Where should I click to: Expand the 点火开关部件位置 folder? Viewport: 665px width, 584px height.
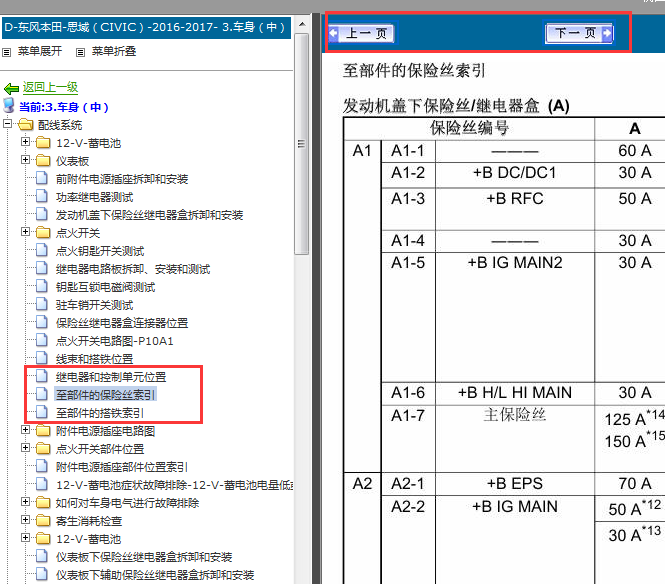tap(25, 448)
